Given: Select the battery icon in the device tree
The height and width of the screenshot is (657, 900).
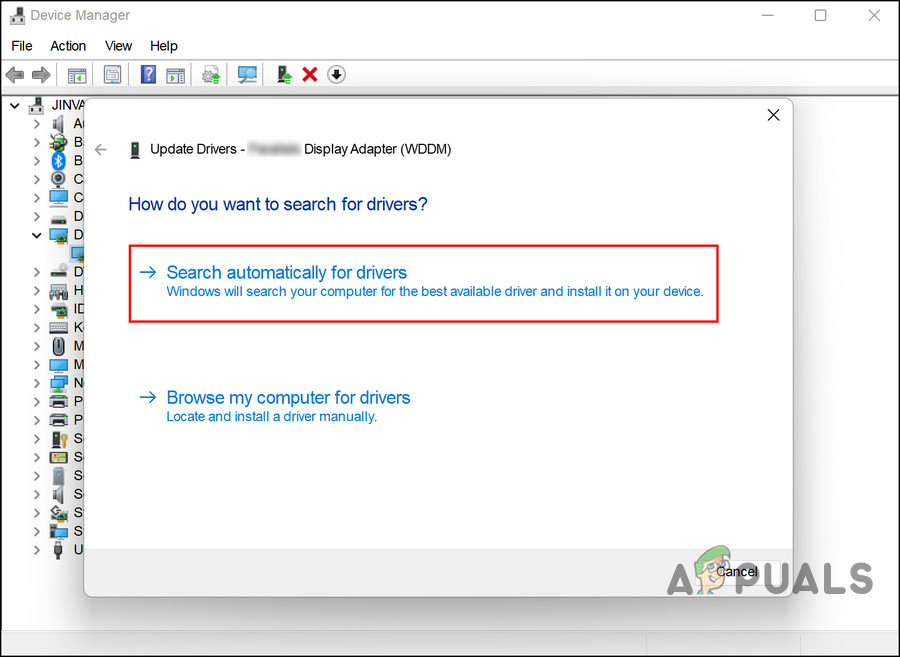Looking at the screenshot, I should (58, 142).
